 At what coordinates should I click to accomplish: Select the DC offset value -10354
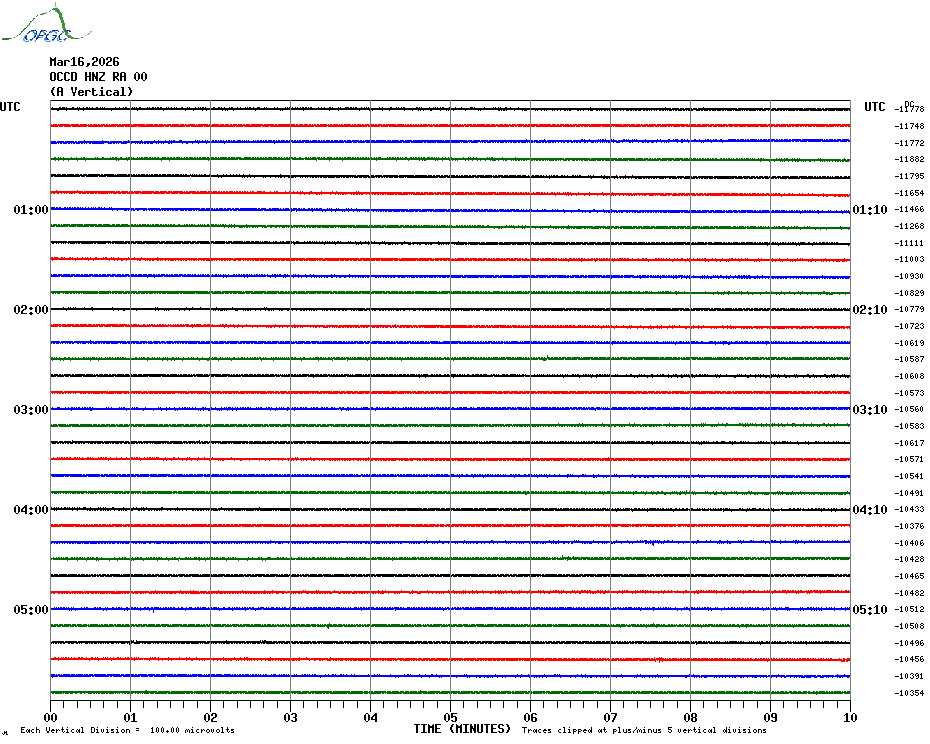coord(910,693)
